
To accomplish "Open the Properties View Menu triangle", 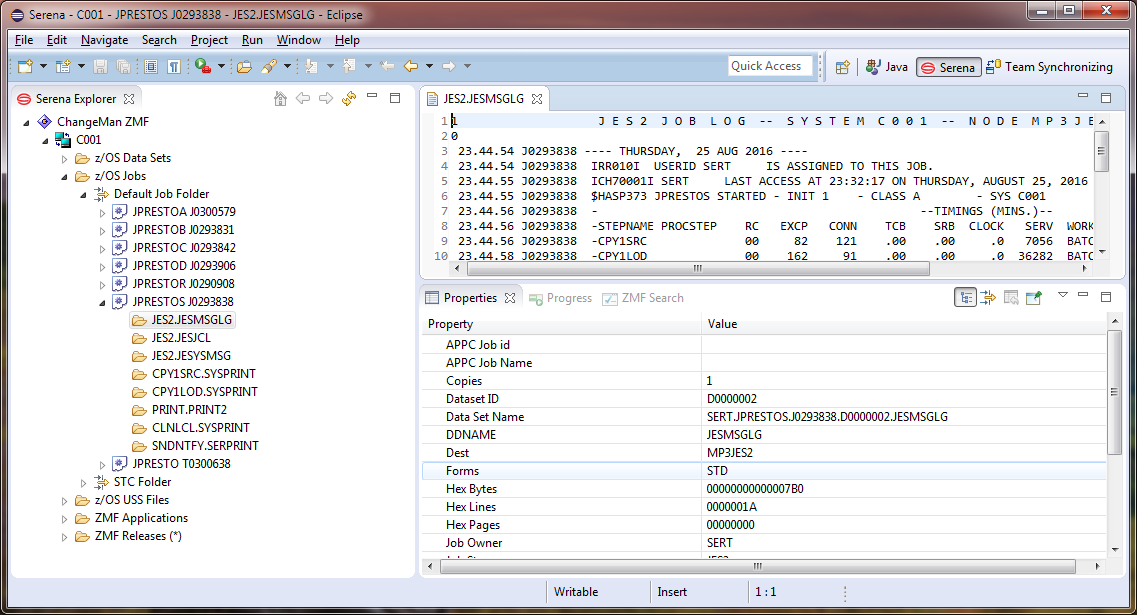I will 1062,295.
